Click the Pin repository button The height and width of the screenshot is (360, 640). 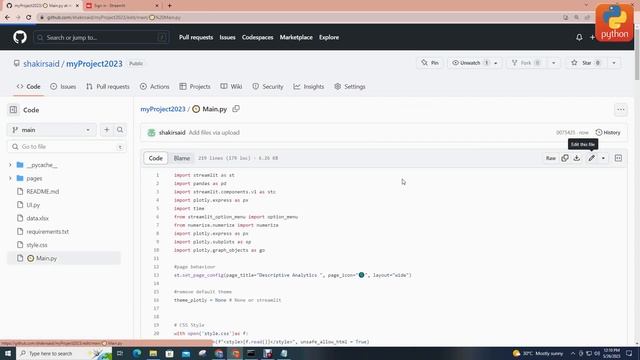430,63
